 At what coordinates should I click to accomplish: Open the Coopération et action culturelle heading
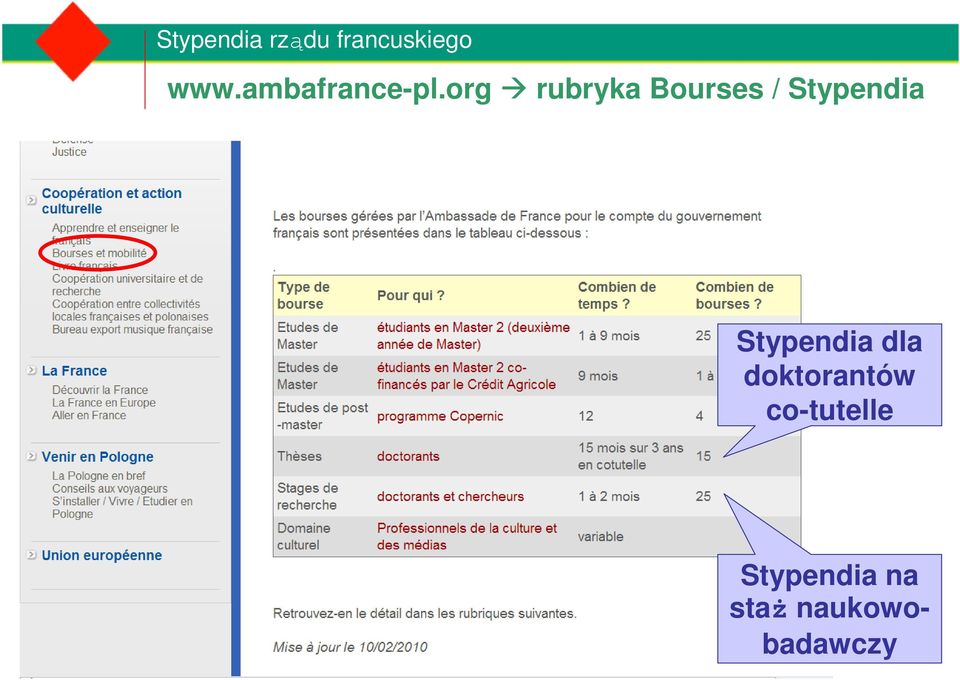point(111,201)
